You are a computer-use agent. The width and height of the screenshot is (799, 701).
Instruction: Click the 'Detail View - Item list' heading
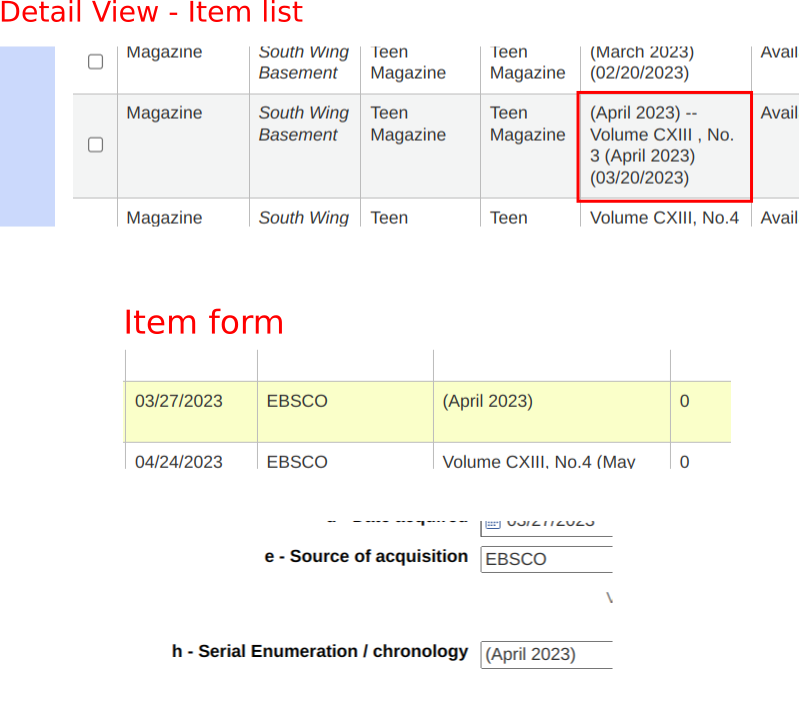point(151,13)
